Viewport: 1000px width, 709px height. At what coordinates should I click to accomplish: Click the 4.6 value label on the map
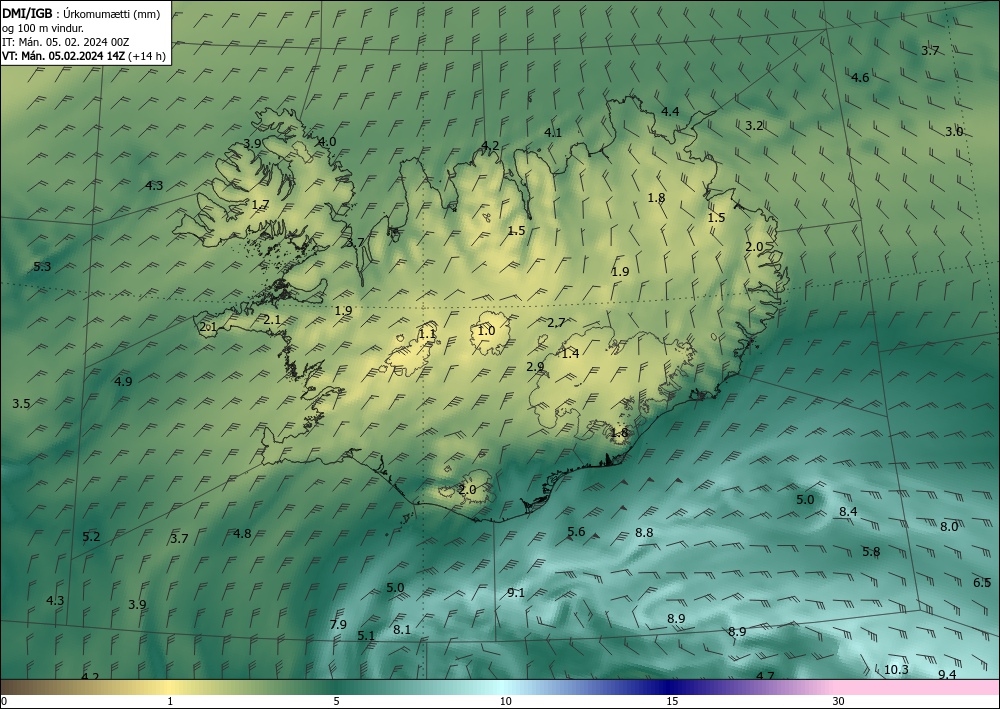tap(860, 78)
